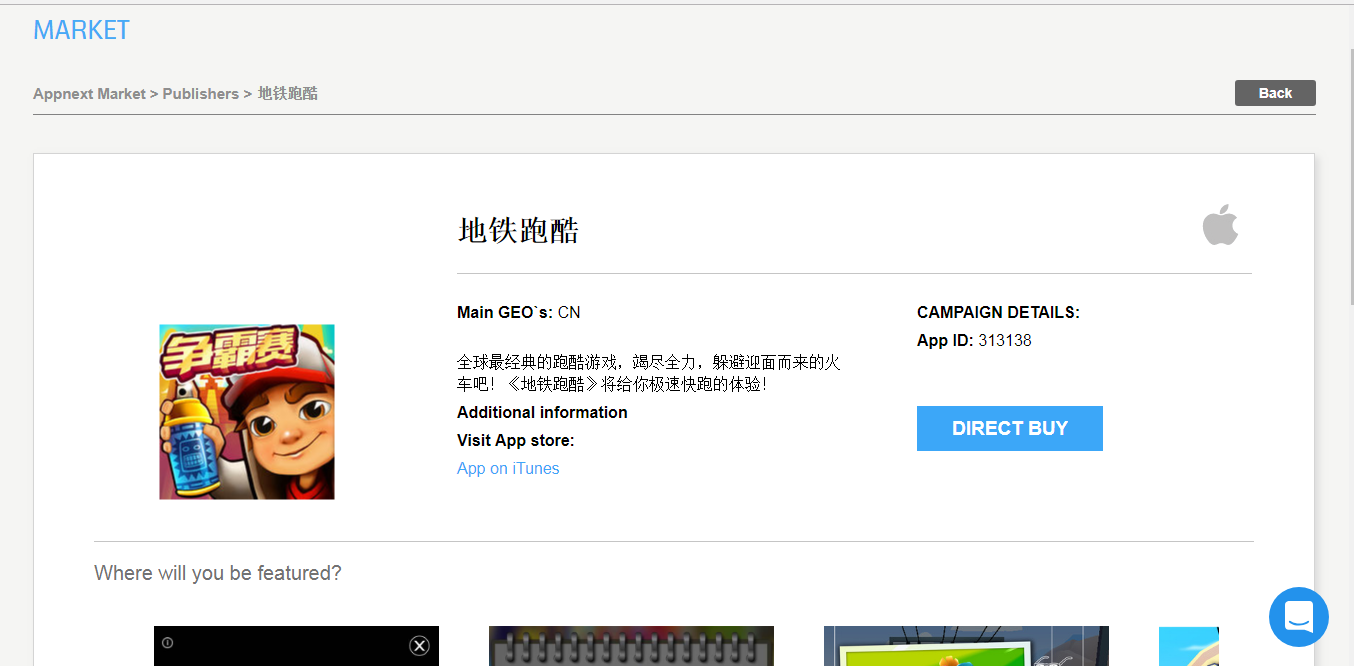Click Where will you be featured heading
The width and height of the screenshot is (1354, 666).
(x=218, y=573)
